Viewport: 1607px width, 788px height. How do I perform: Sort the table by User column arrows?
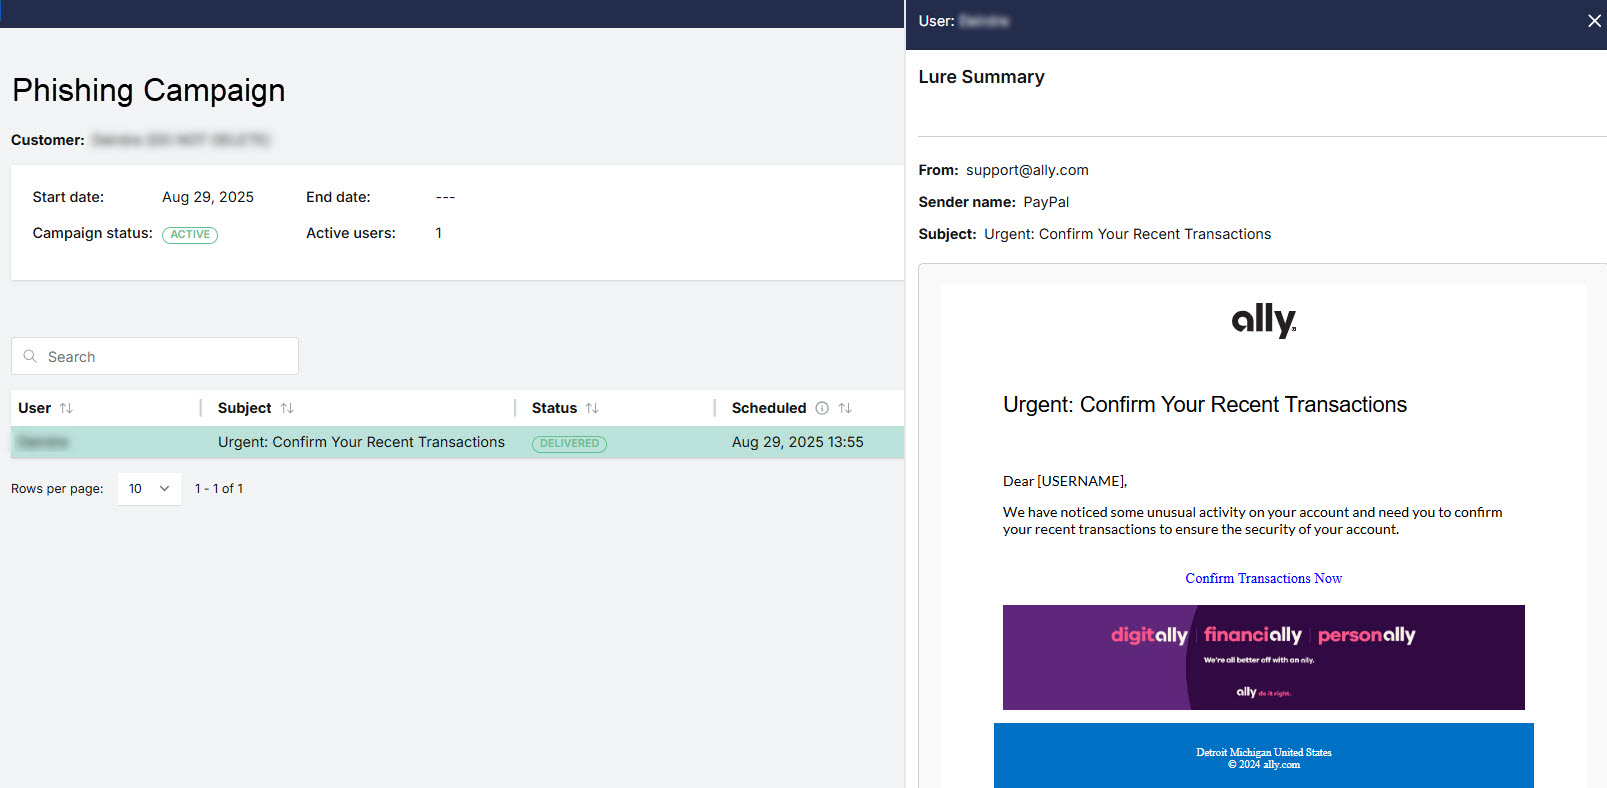pos(66,408)
